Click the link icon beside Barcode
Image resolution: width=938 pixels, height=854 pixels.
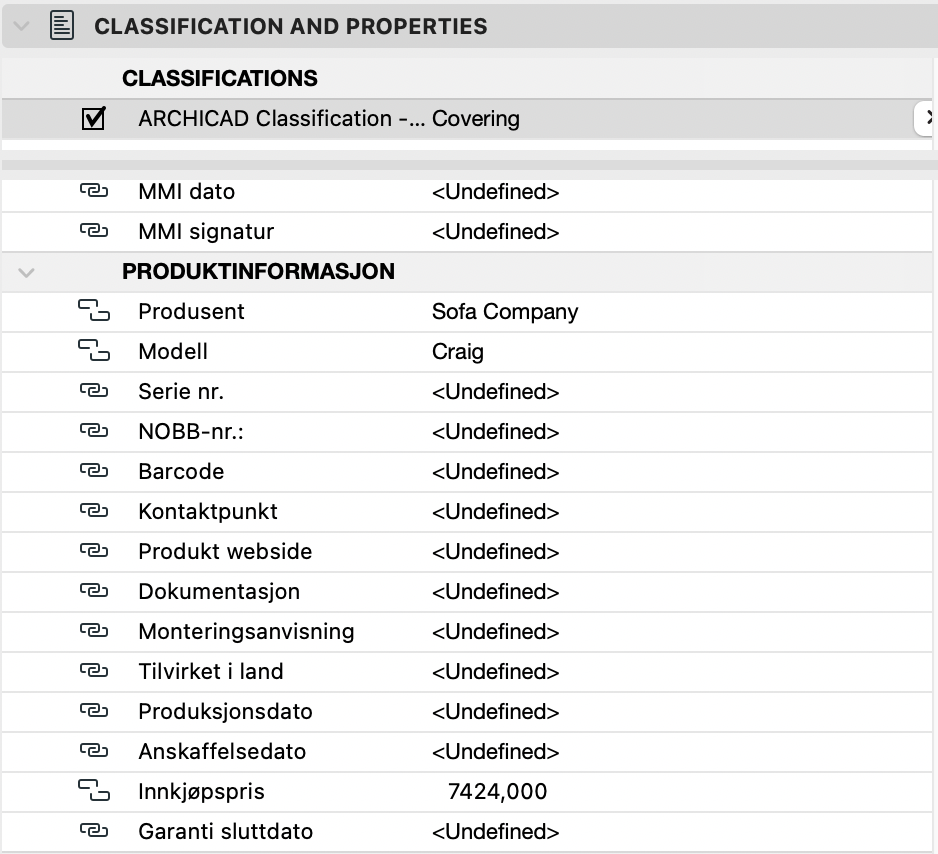tap(93, 471)
